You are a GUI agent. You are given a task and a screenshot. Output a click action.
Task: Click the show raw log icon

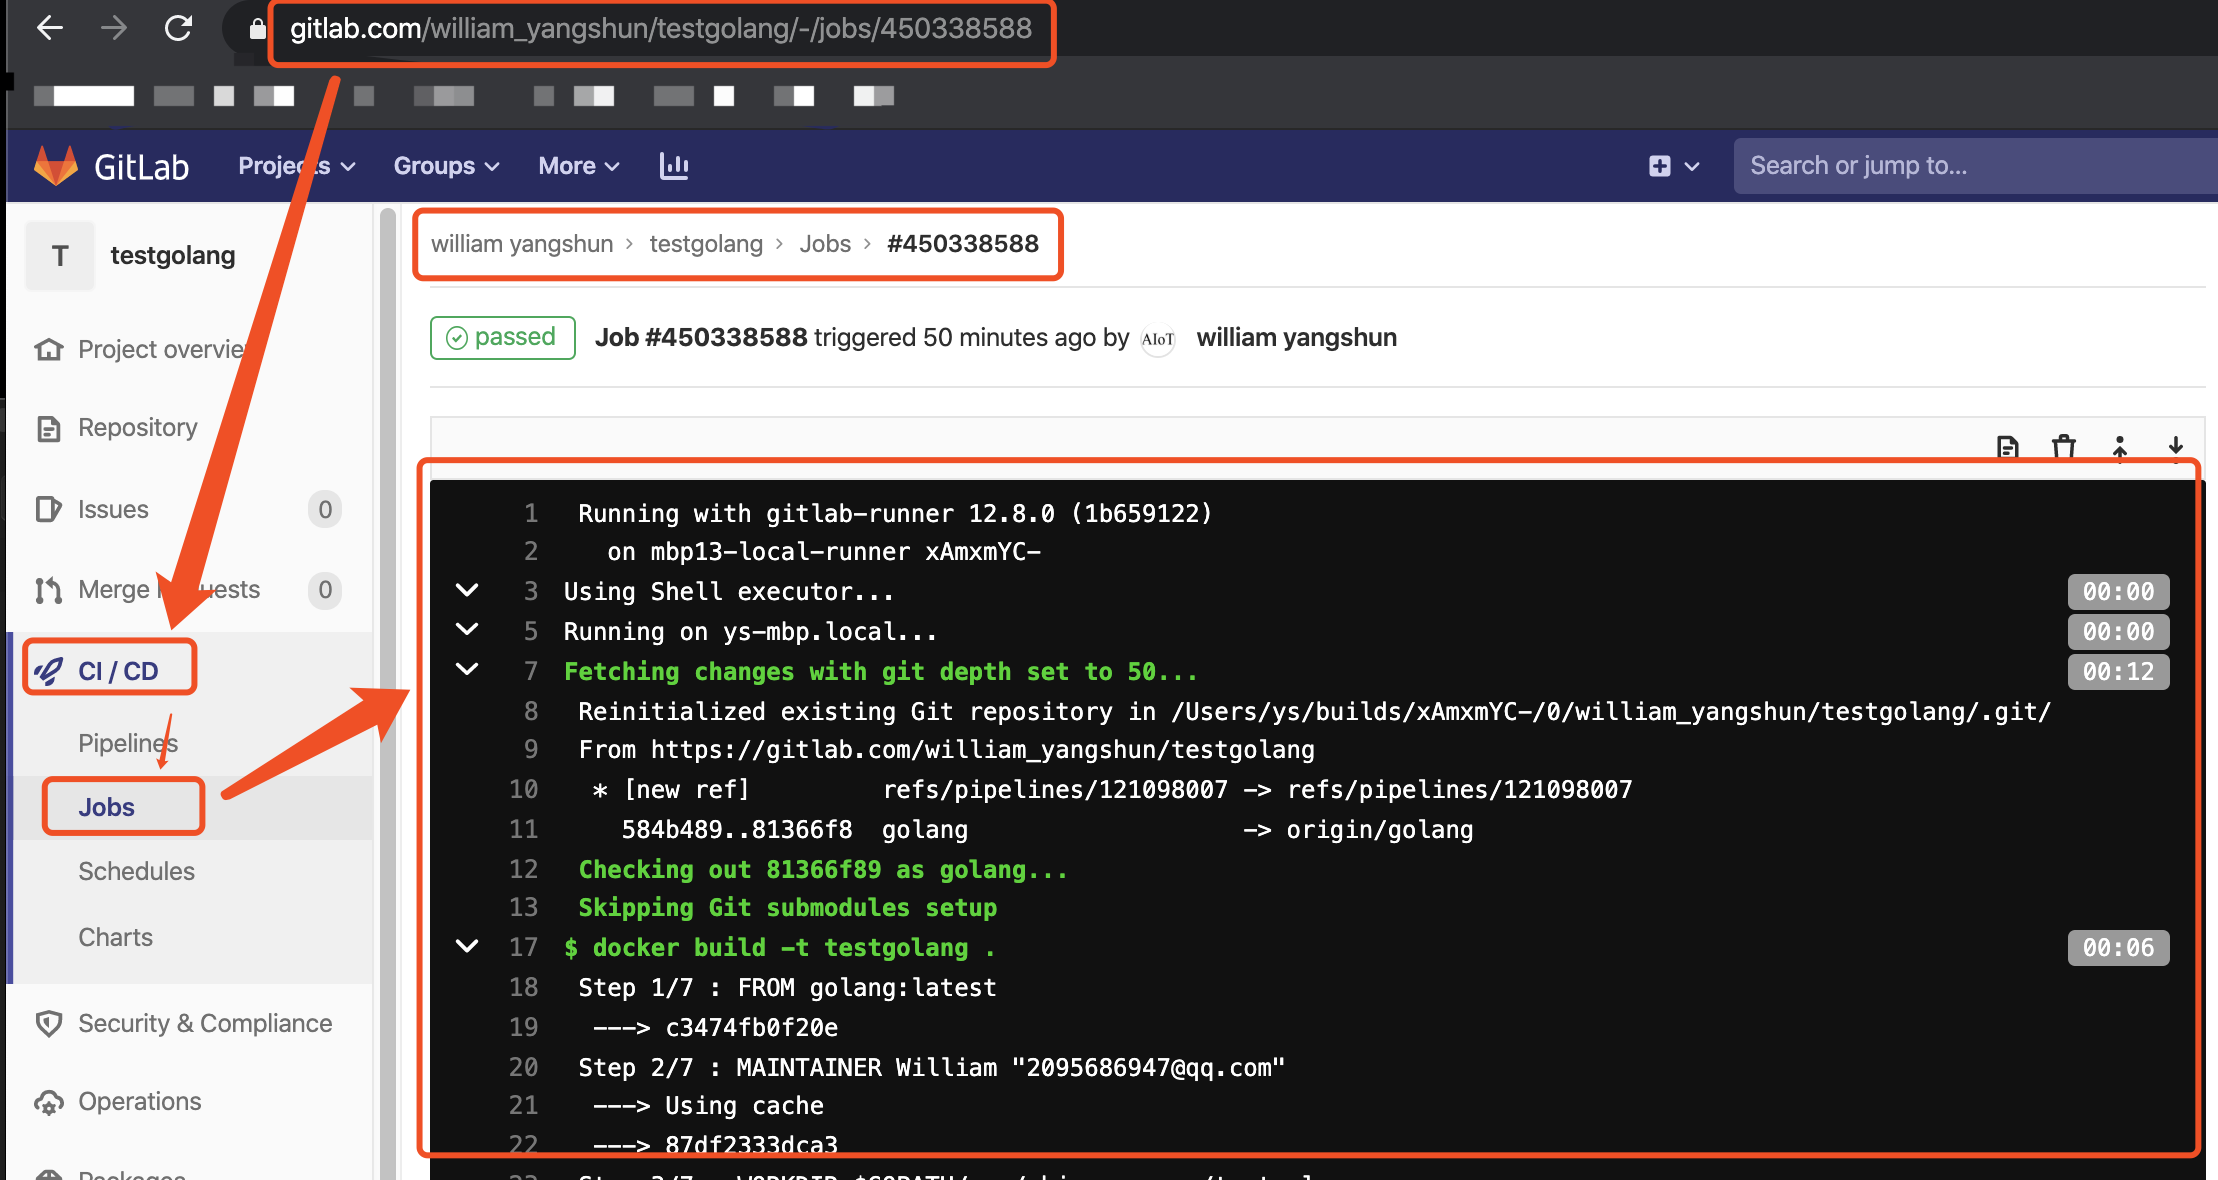coord(2007,447)
